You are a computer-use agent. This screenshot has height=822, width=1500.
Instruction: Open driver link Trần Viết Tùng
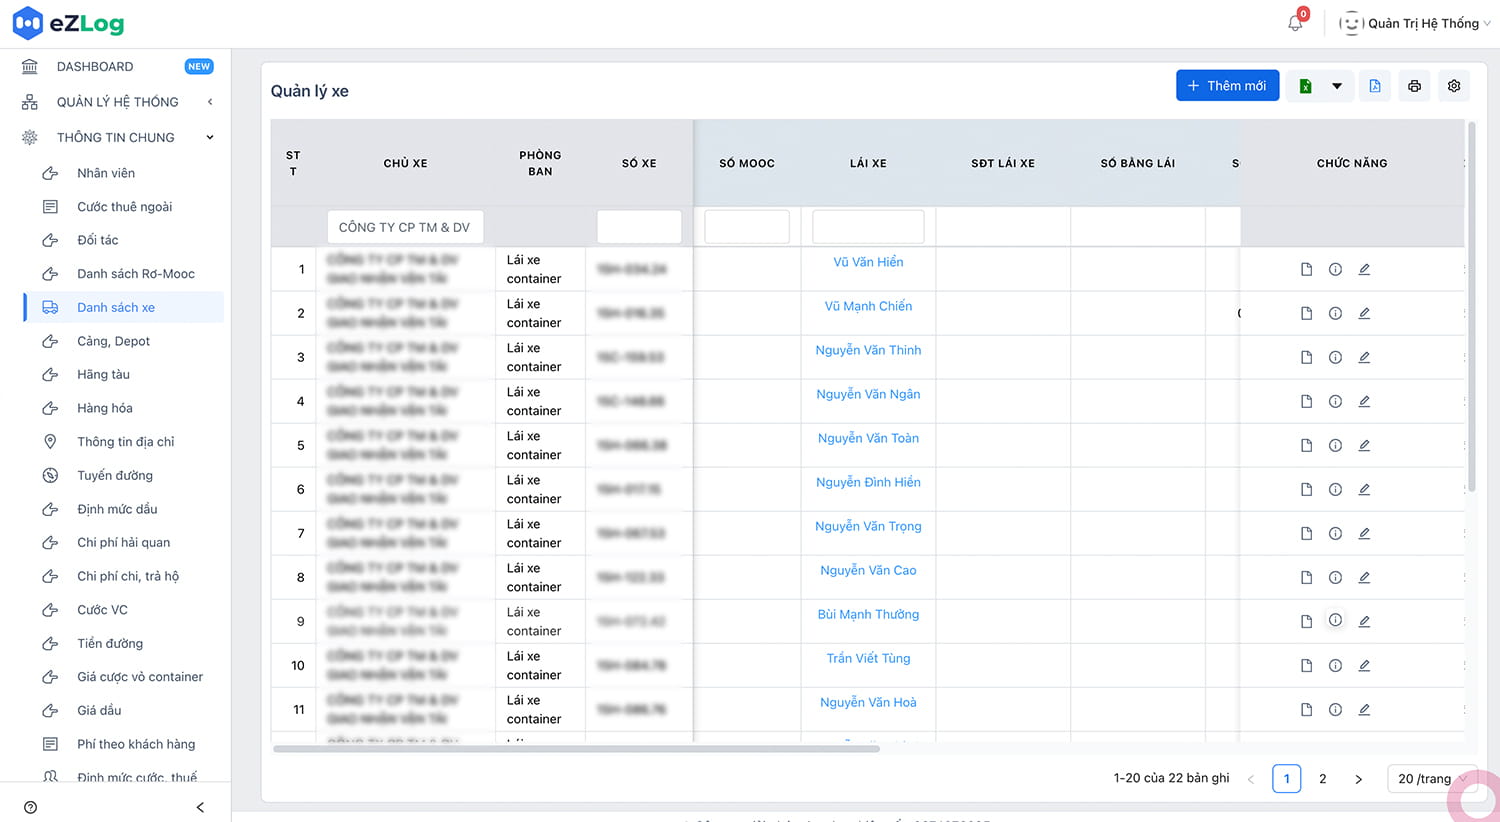[x=868, y=659]
